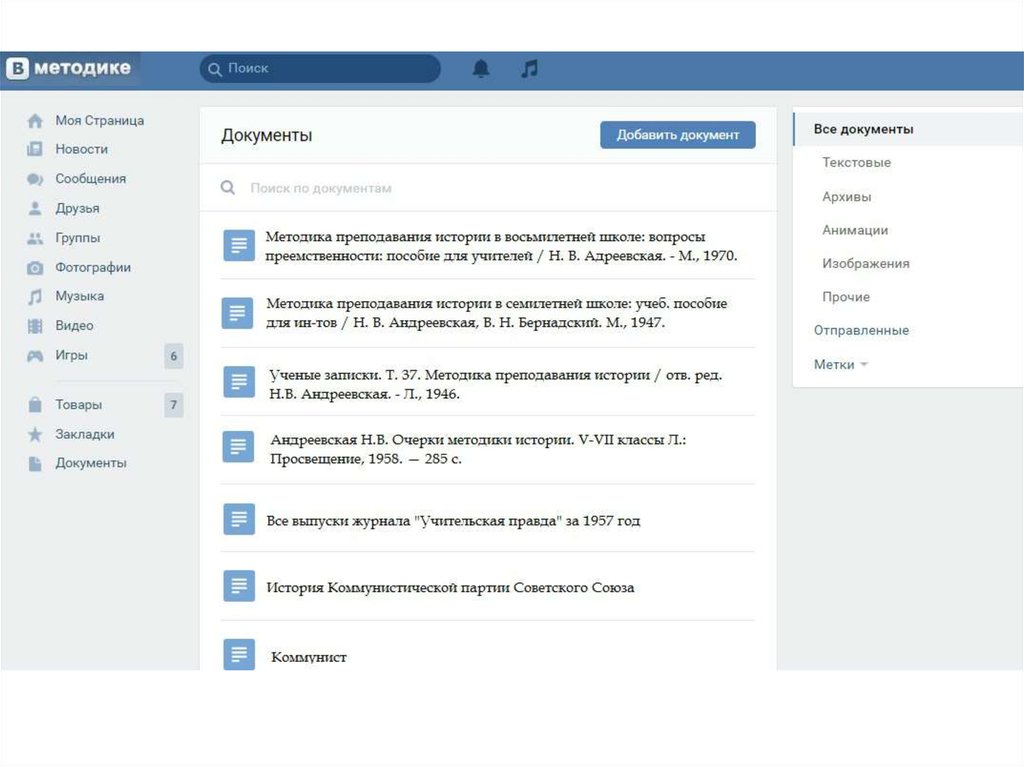This screenshot has height=767, width=1024.
Task: Filter by Архивы documents
Action: [846, 197]
